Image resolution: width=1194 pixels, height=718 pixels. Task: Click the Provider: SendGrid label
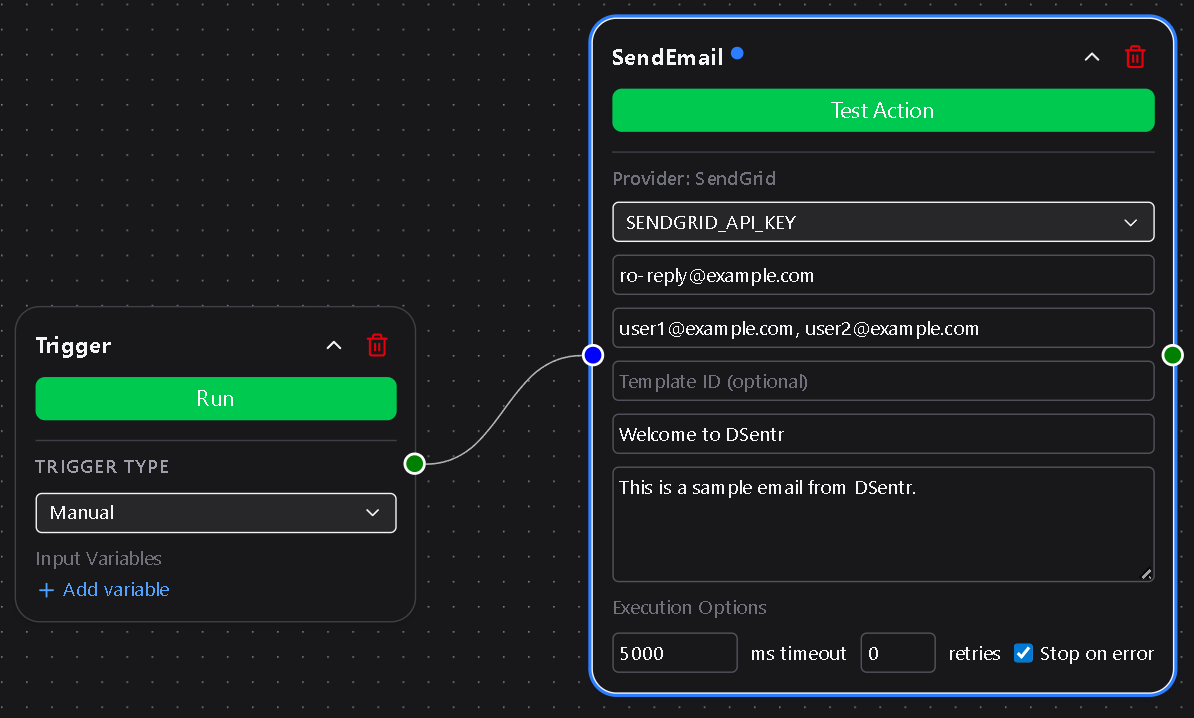pyautogui.click(x=694, y=178)
